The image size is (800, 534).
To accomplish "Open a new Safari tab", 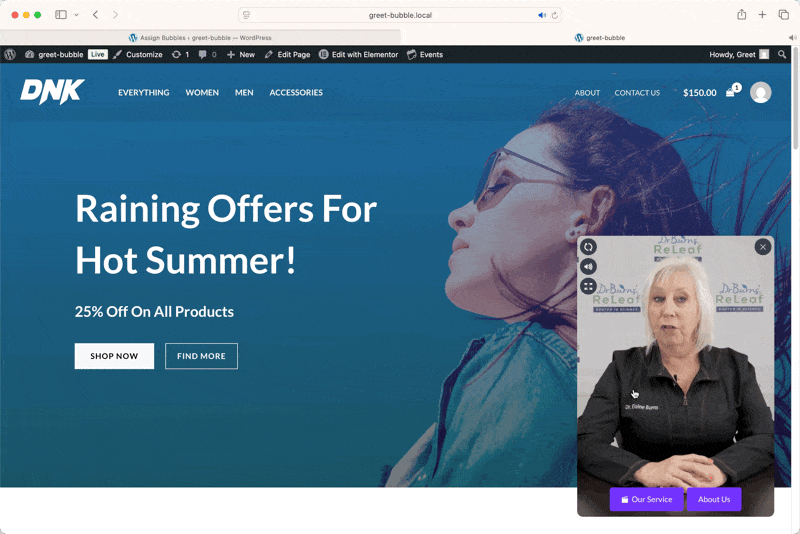I will coord(762,15).
